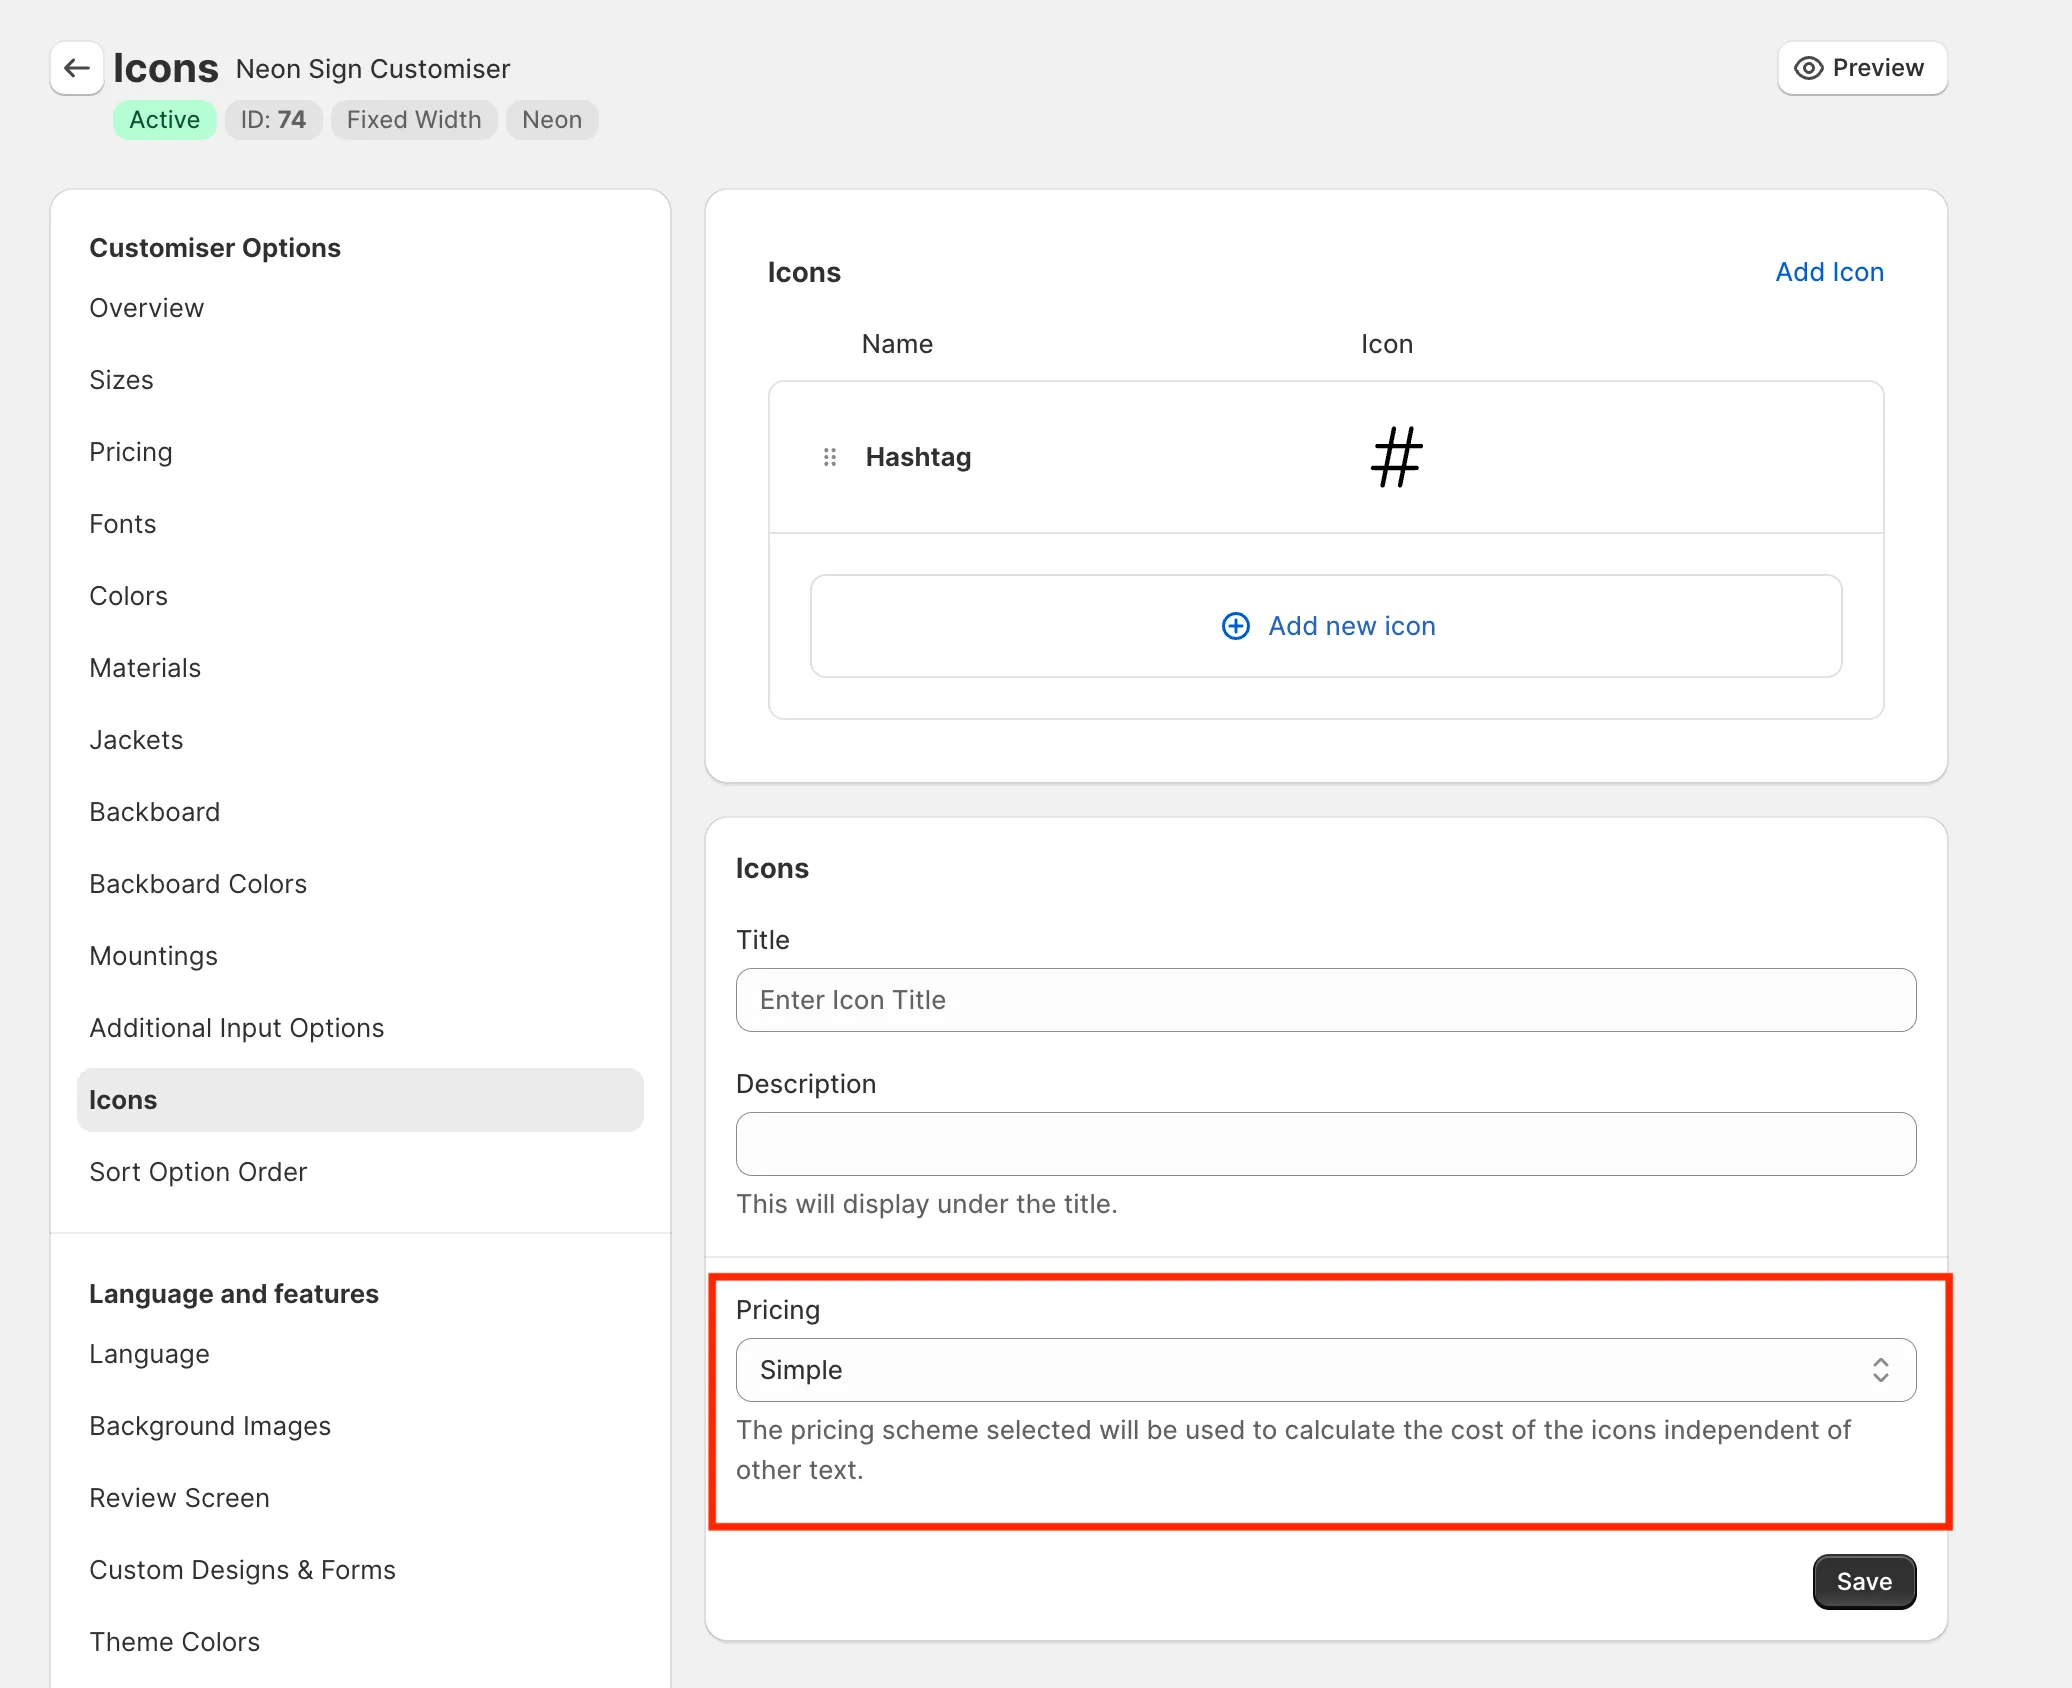Click the Preview button

pos(1861,68)
